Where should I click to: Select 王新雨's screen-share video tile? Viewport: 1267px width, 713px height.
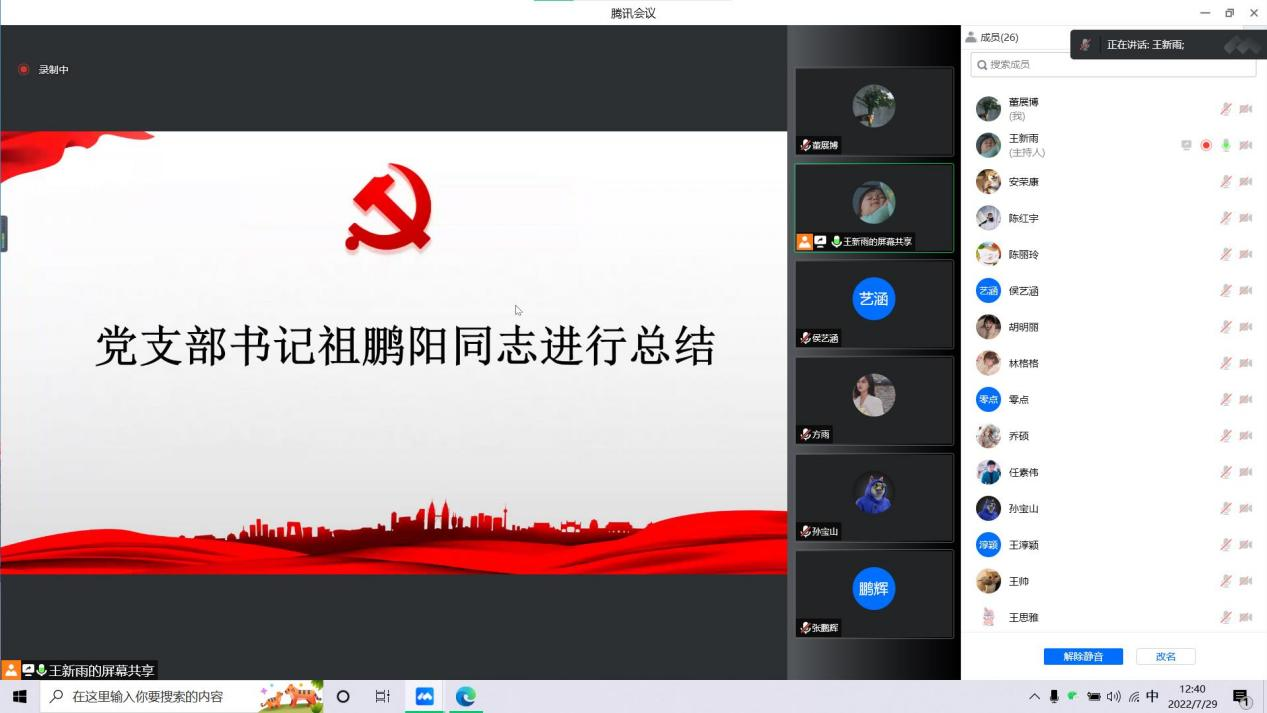click(x=874, y=208)
